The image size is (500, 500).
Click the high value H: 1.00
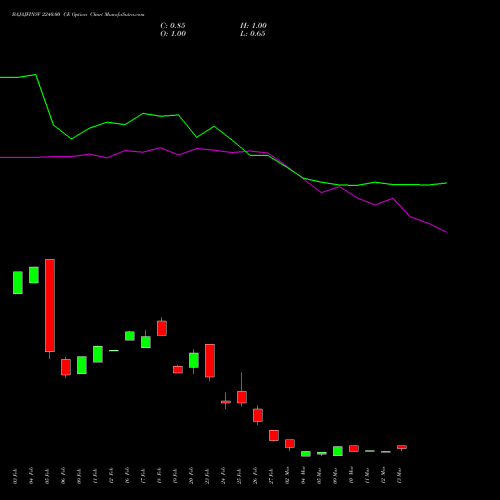tap(253, 26)
